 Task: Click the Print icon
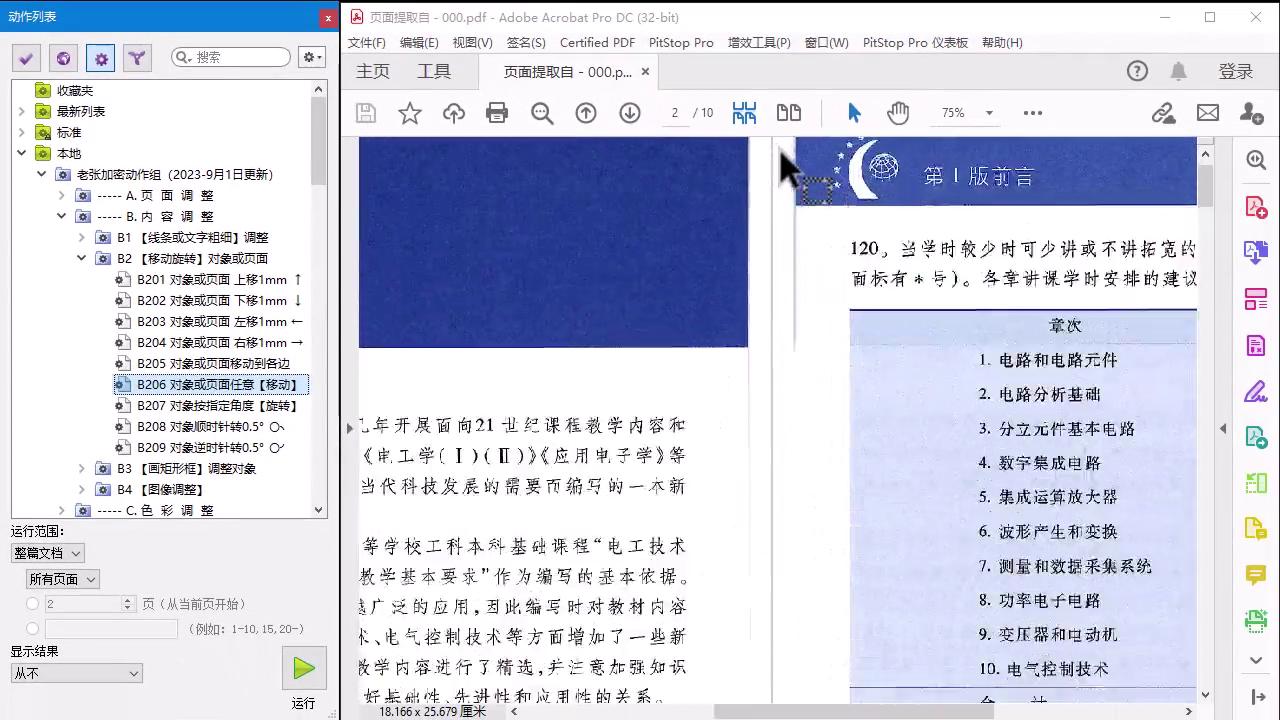point(497,112)
